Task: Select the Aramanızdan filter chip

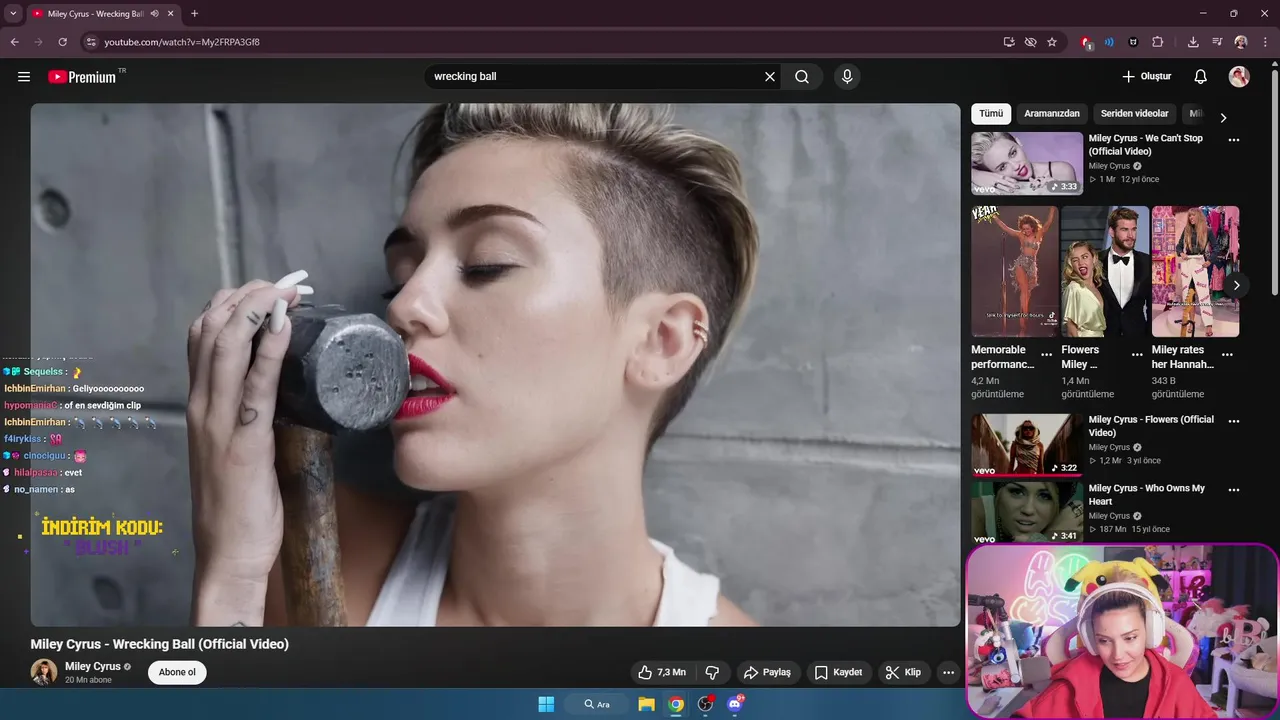Action: pyautogui.click(x=1052, y=114)
